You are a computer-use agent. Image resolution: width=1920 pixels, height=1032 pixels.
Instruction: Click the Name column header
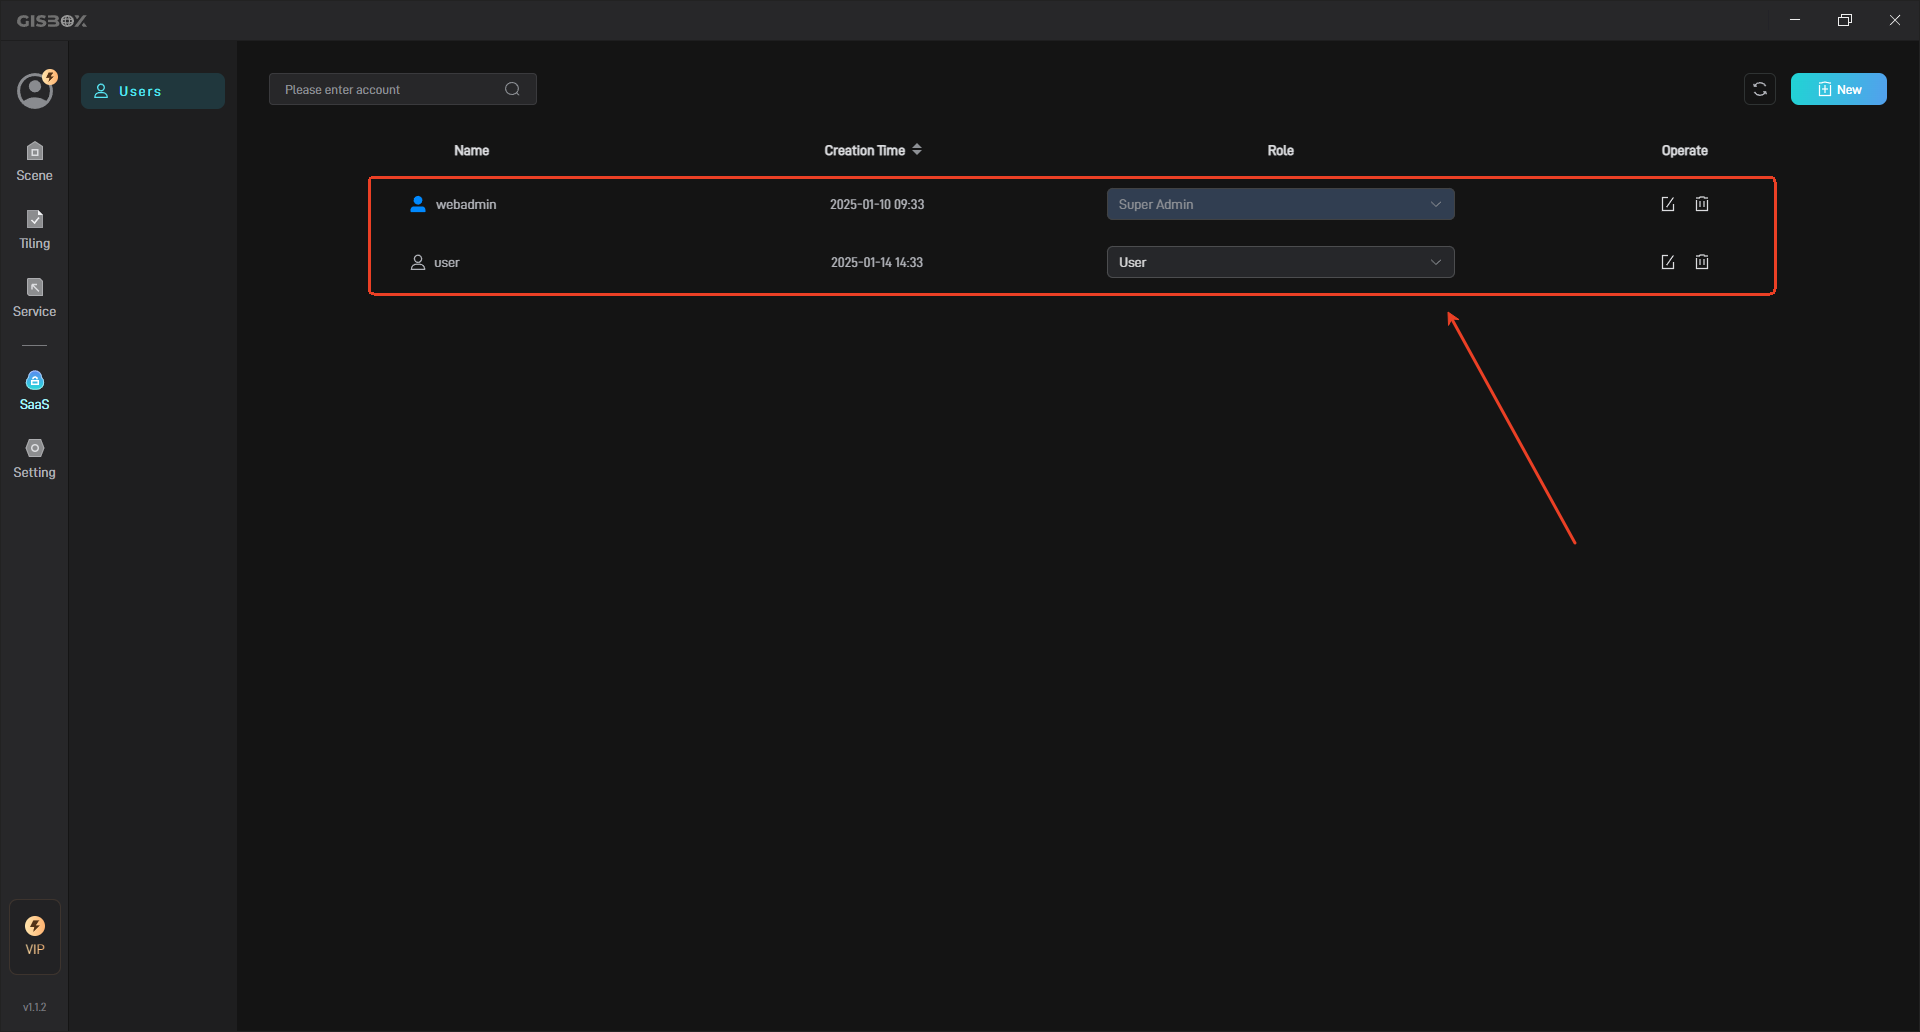(x=472, y=151)
